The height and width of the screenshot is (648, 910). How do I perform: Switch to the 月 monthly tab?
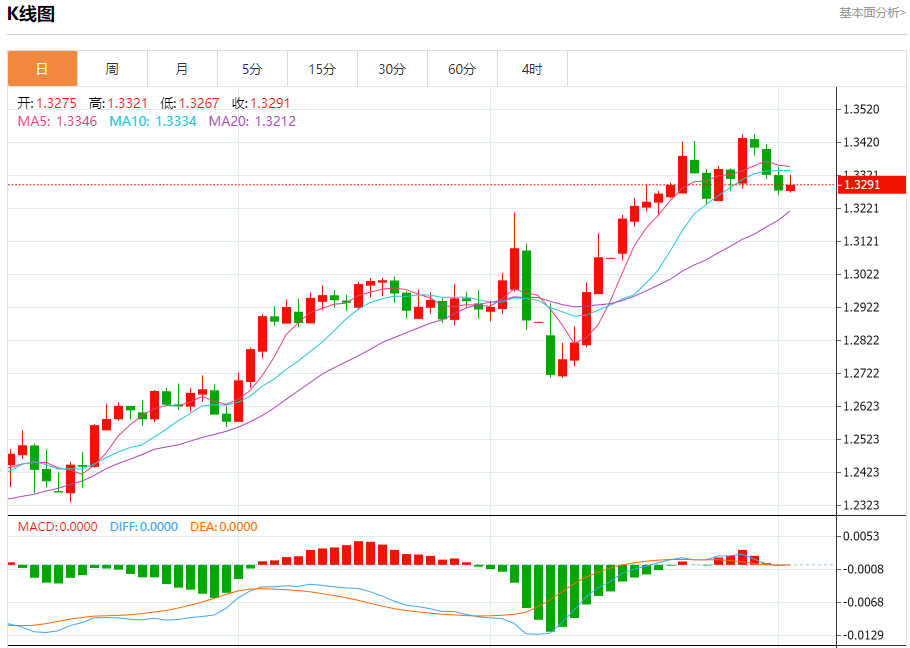(182, 69)
